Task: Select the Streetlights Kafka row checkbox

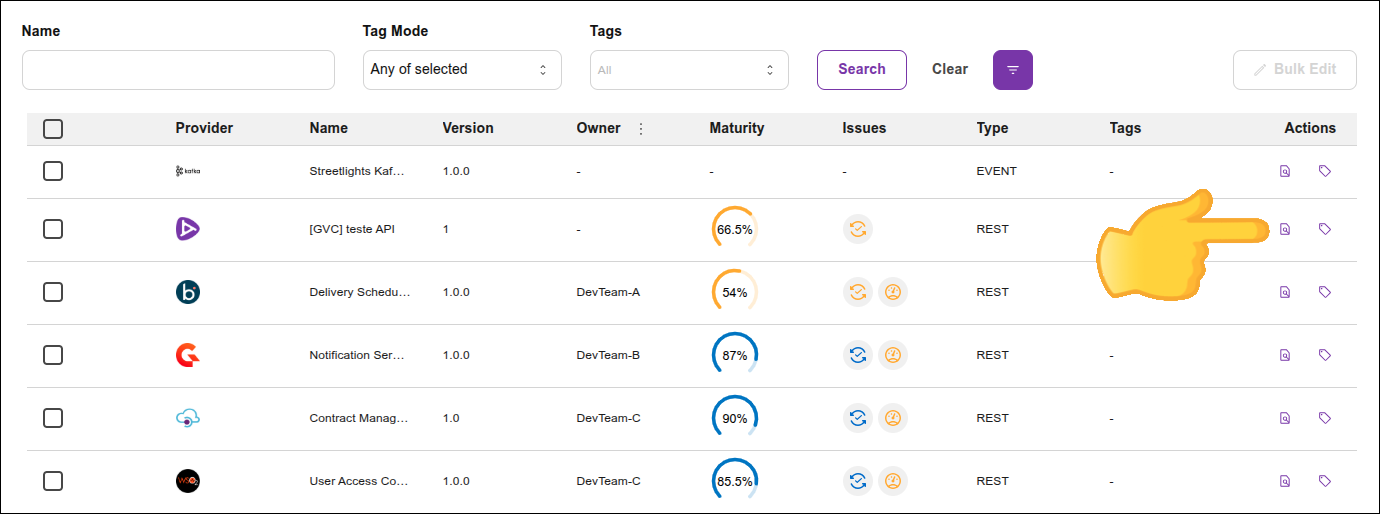Action: 53,171
